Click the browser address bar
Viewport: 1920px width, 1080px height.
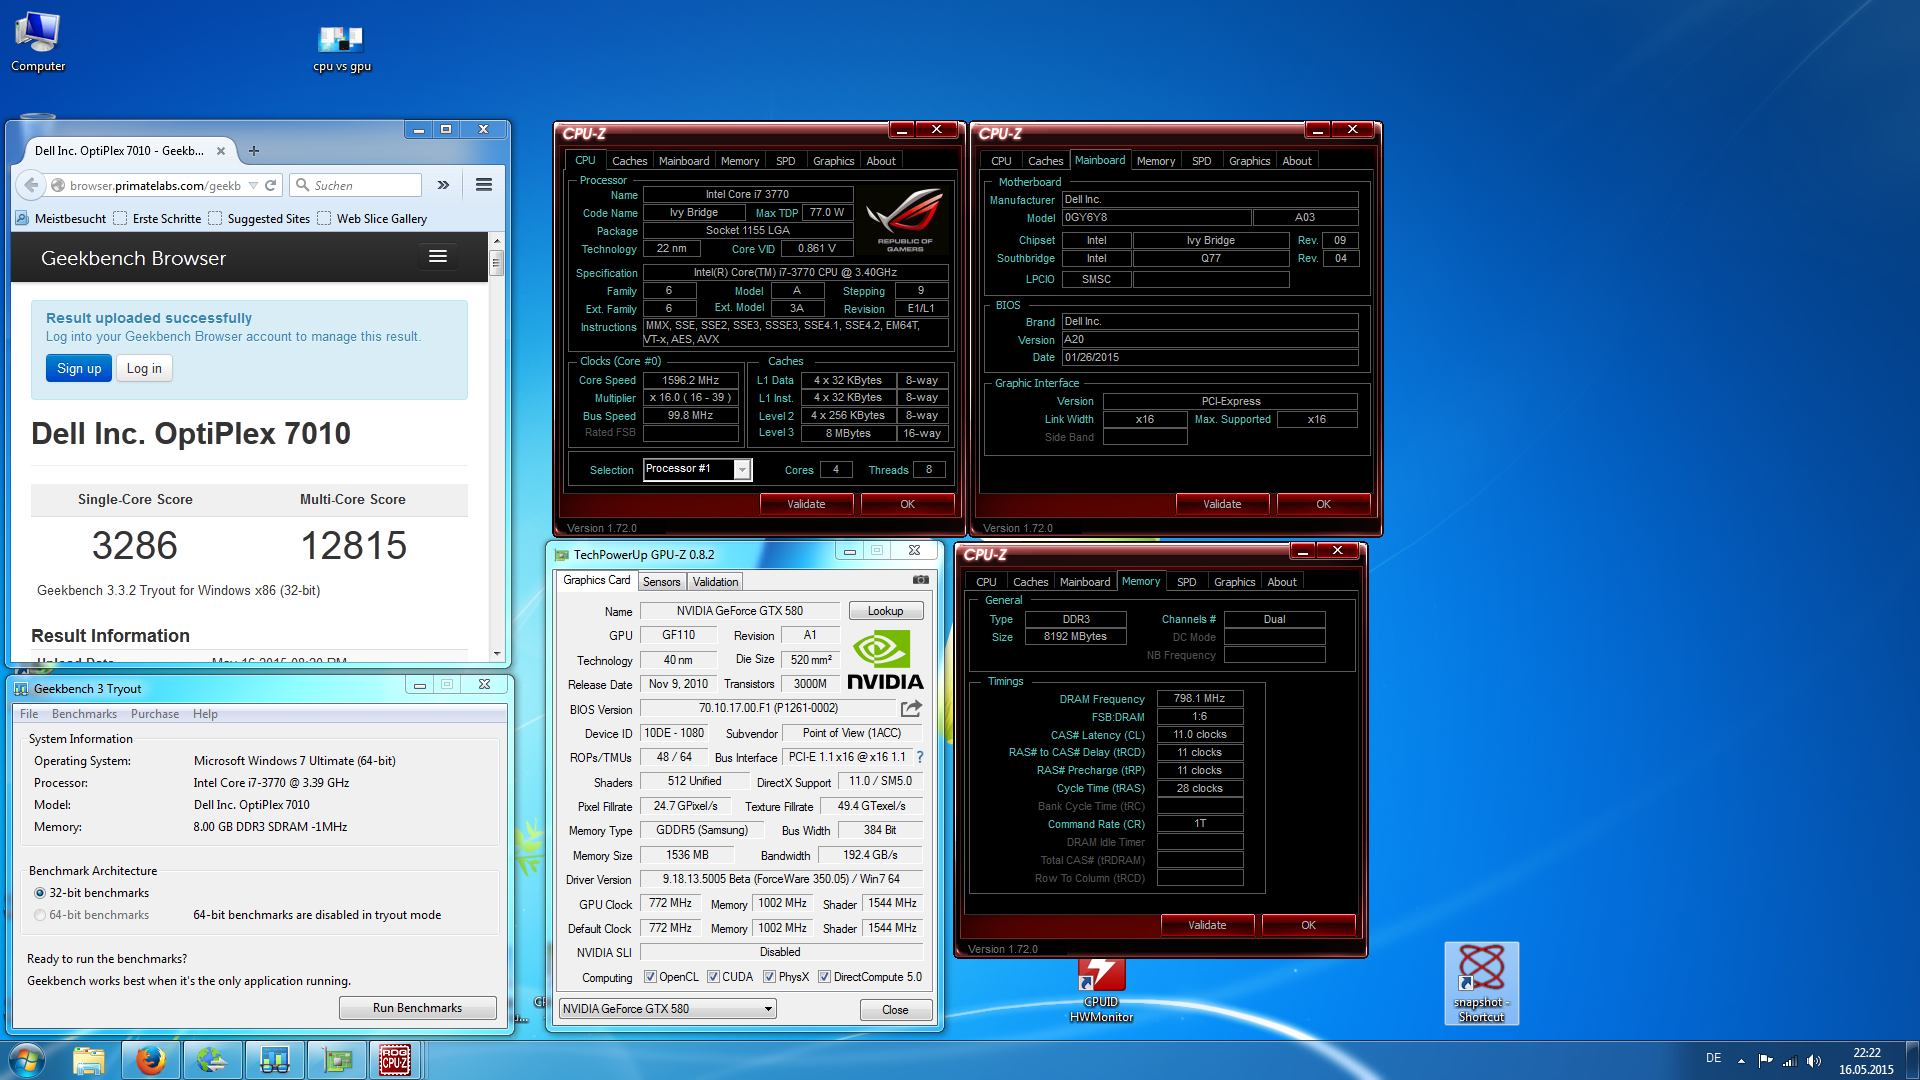(x=155, y=185)
